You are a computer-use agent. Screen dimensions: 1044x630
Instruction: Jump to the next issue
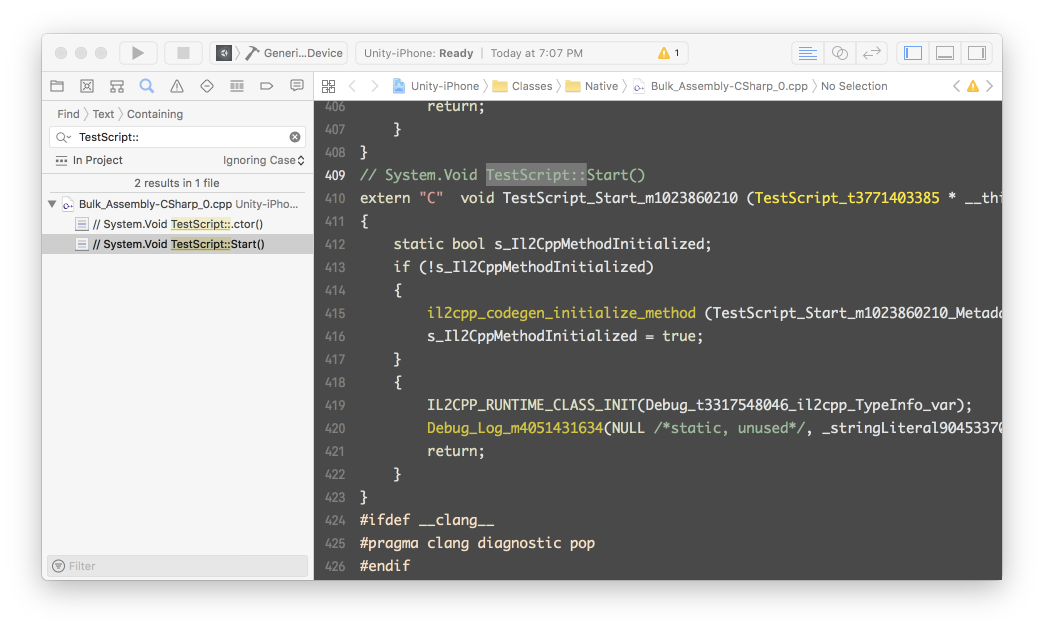pyautogui.click(x=989, y=86)
